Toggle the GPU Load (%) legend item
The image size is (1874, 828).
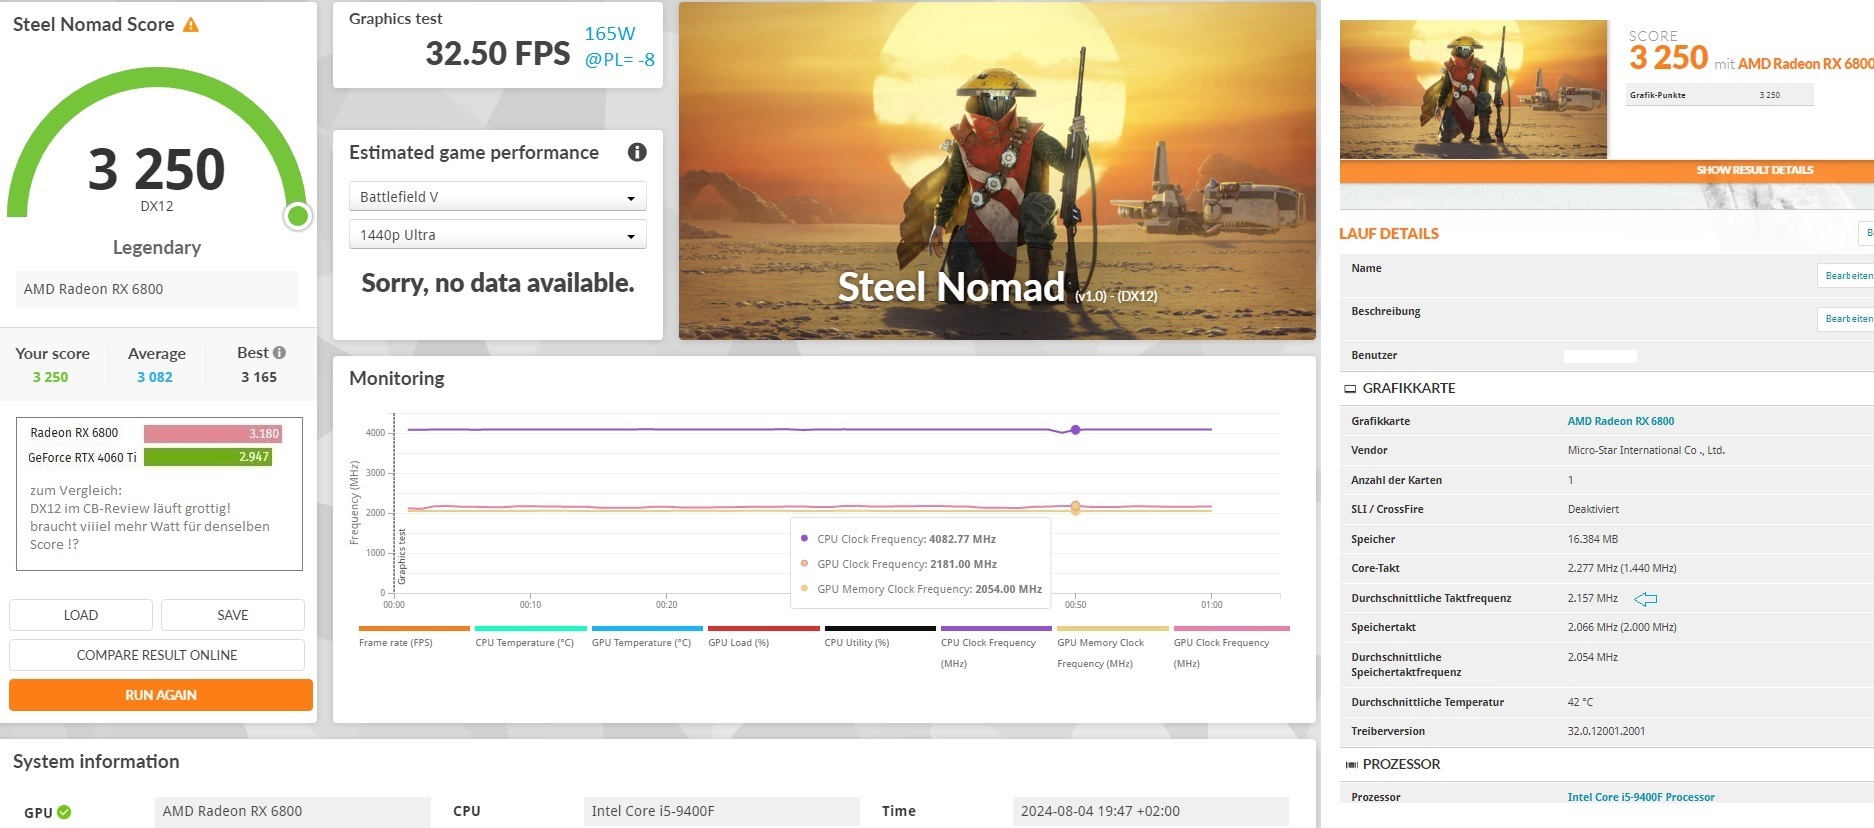tap(763, 637)
